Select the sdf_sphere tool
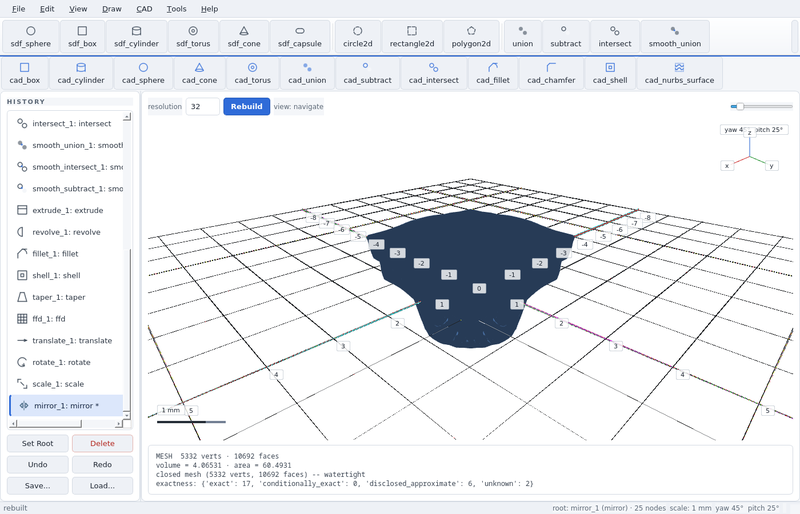The image size is (800, 514). pos(31,37)
